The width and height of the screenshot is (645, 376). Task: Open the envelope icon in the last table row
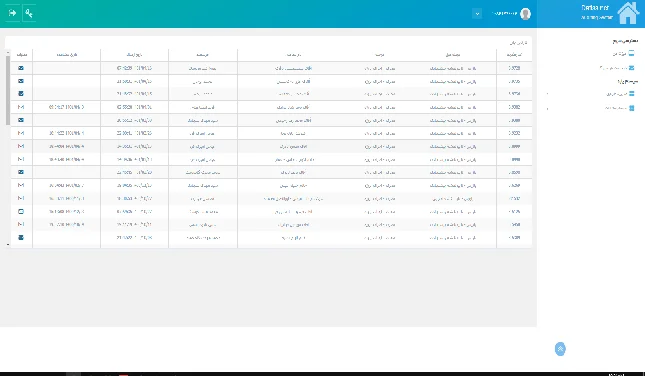click(x=21, y=237)
